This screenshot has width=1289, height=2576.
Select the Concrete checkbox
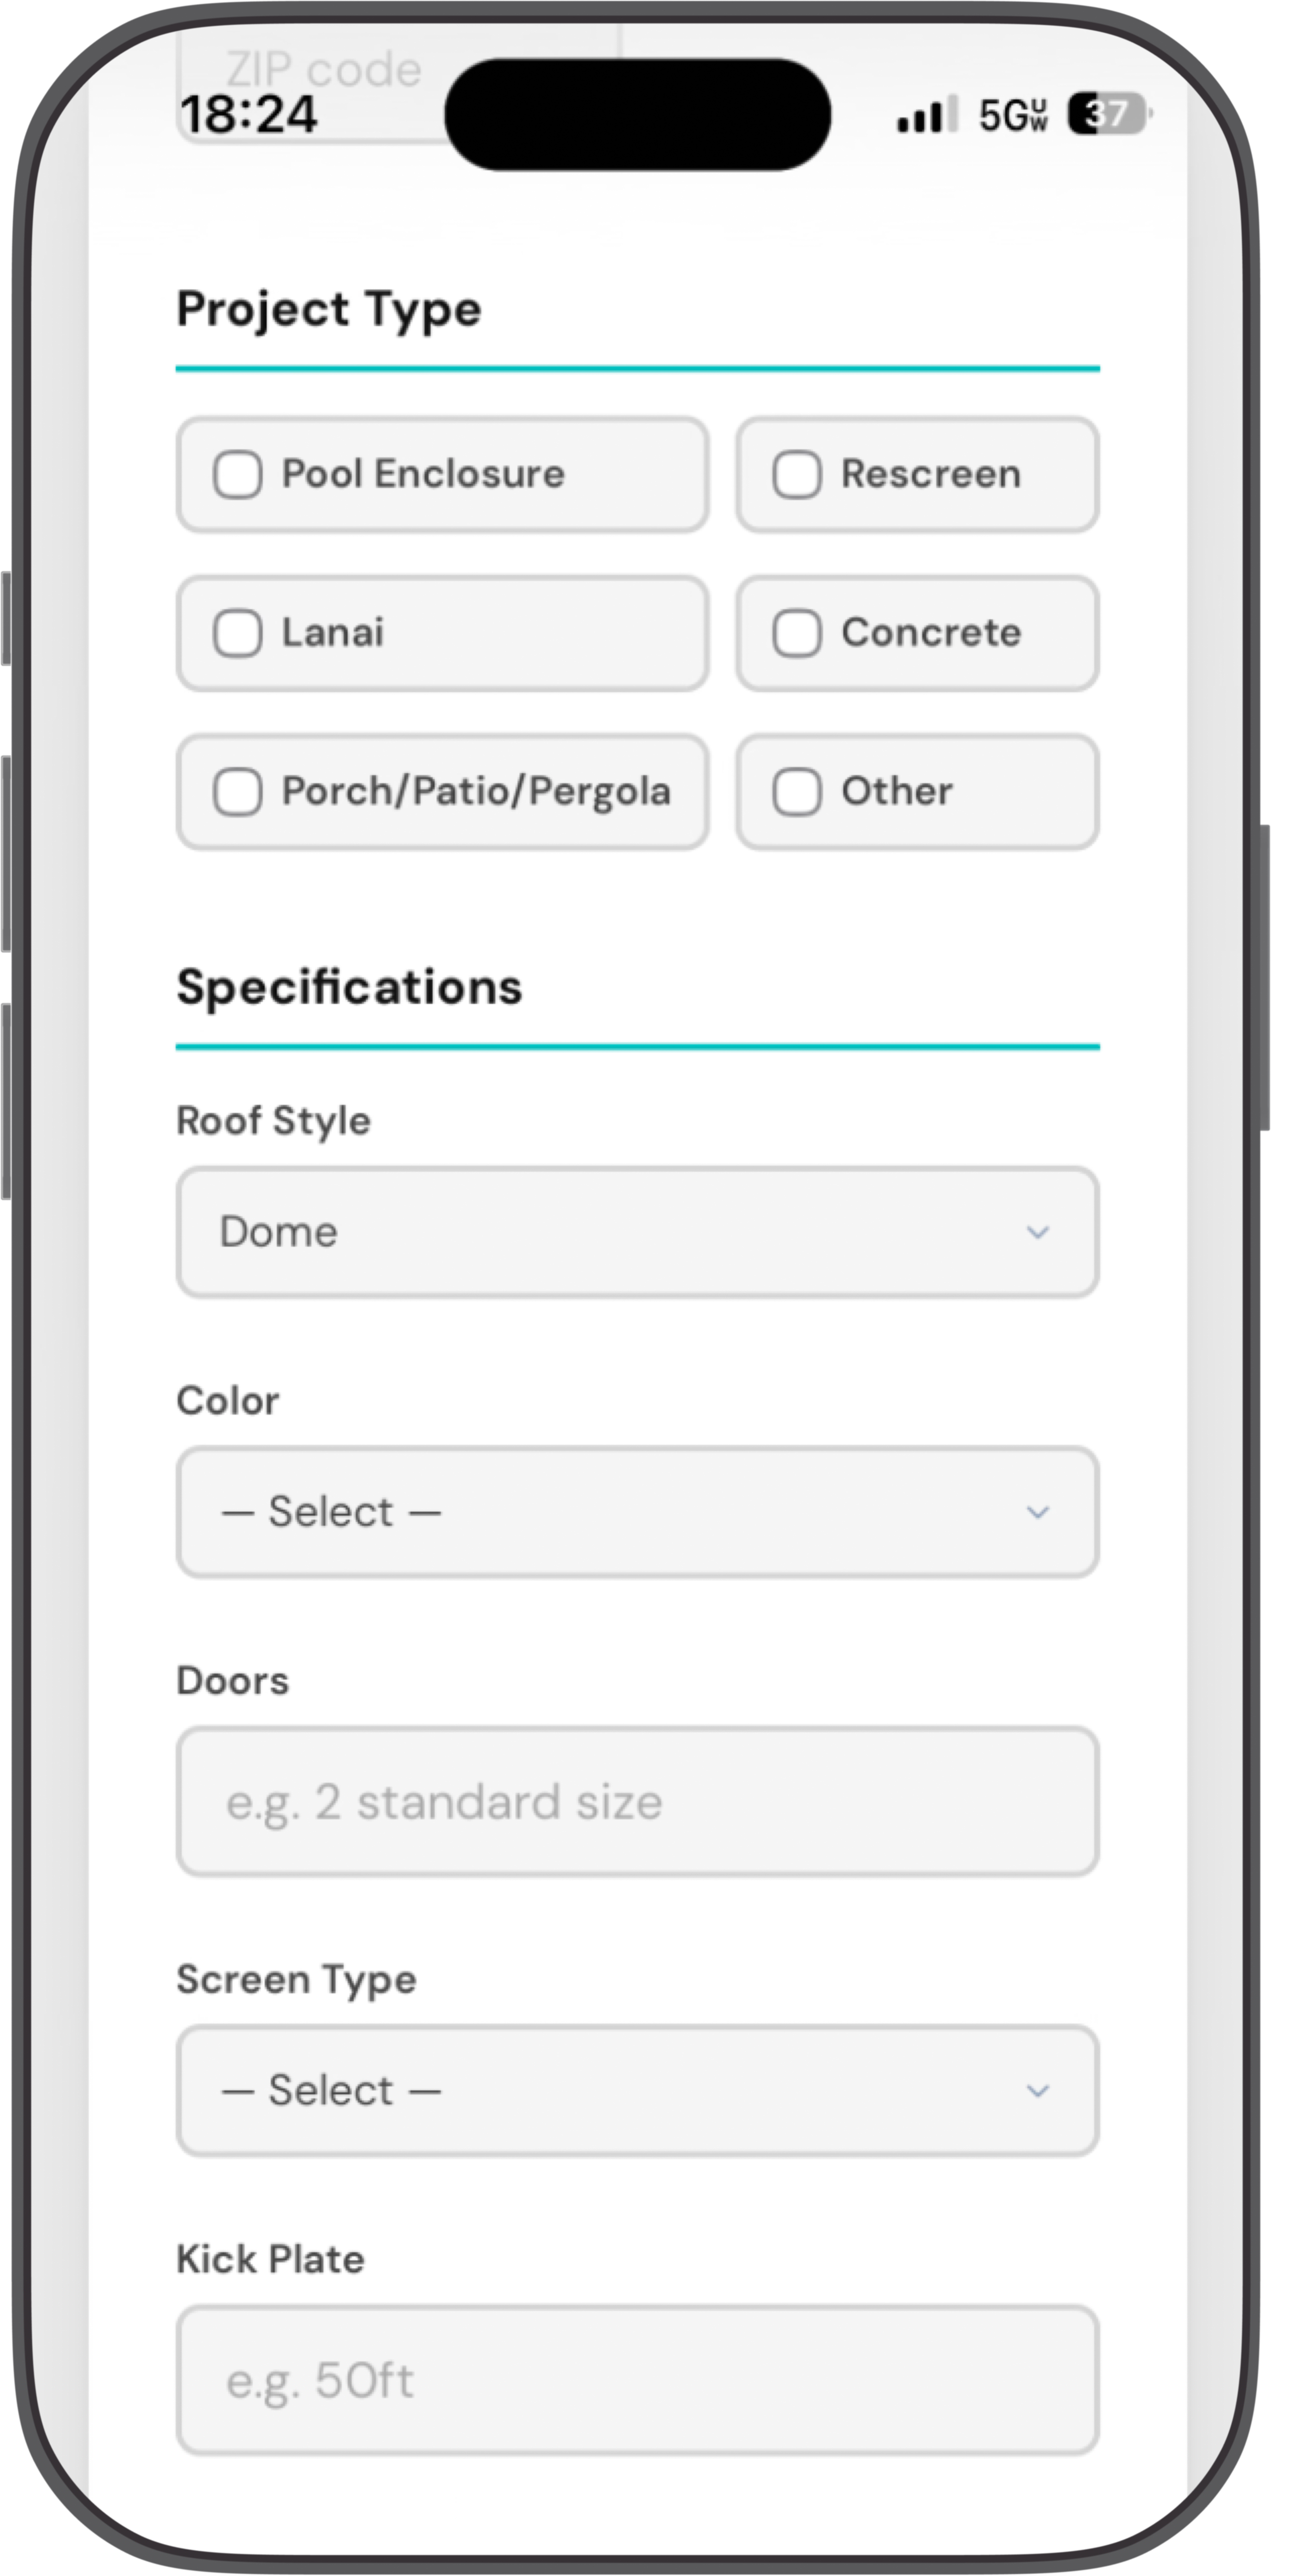tap(797, 633)
